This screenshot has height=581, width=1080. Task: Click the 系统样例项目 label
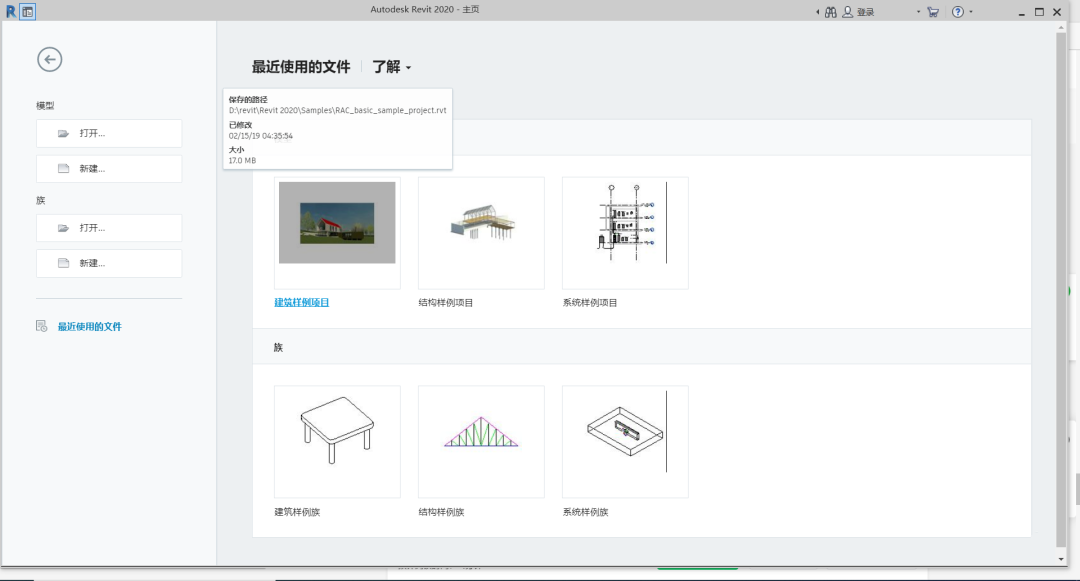click(590, 302)
